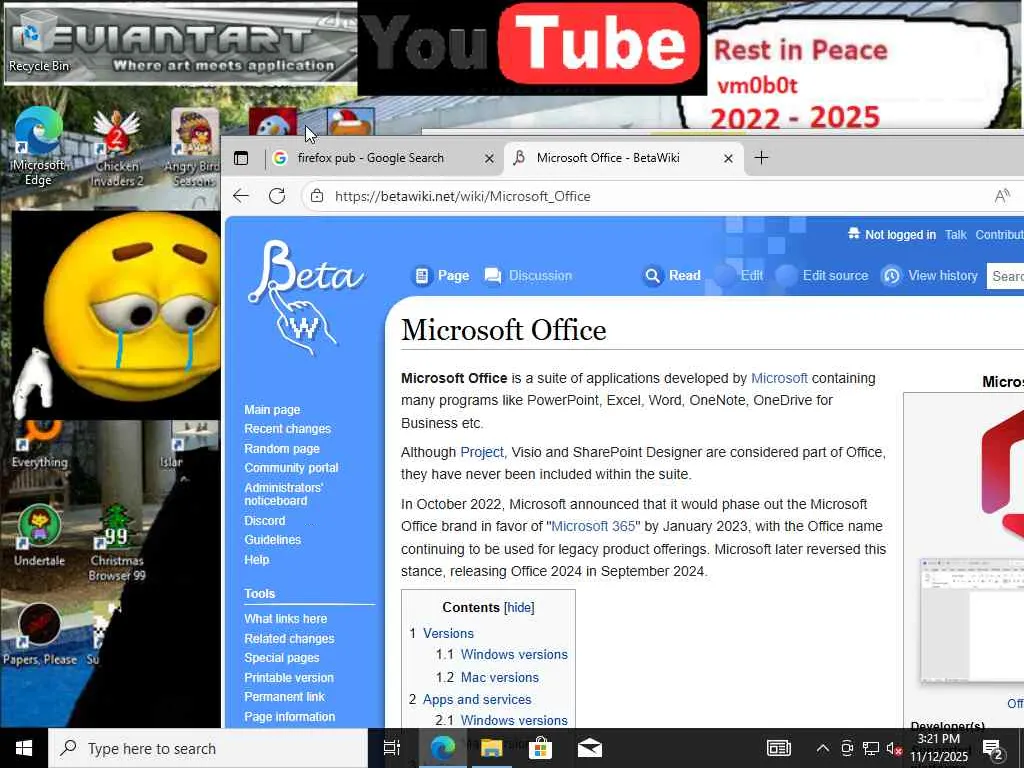Open What links here tool
Screen dimensions: 1024x768
(x=285, y=618)
